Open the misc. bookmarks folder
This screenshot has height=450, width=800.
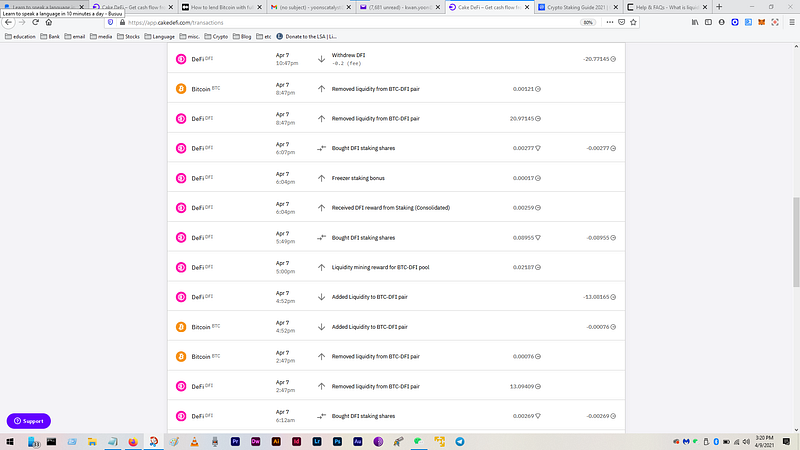coord(190,37)
